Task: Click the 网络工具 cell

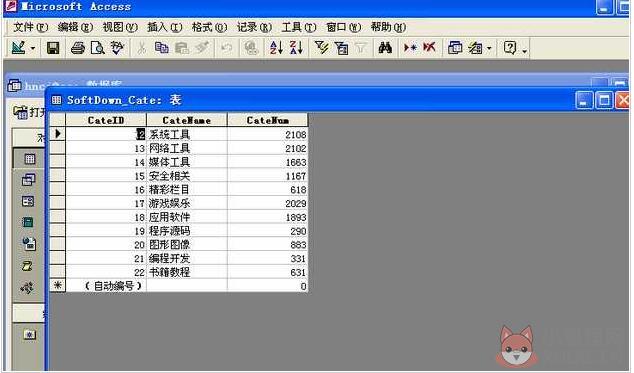Action: [187, 148]
